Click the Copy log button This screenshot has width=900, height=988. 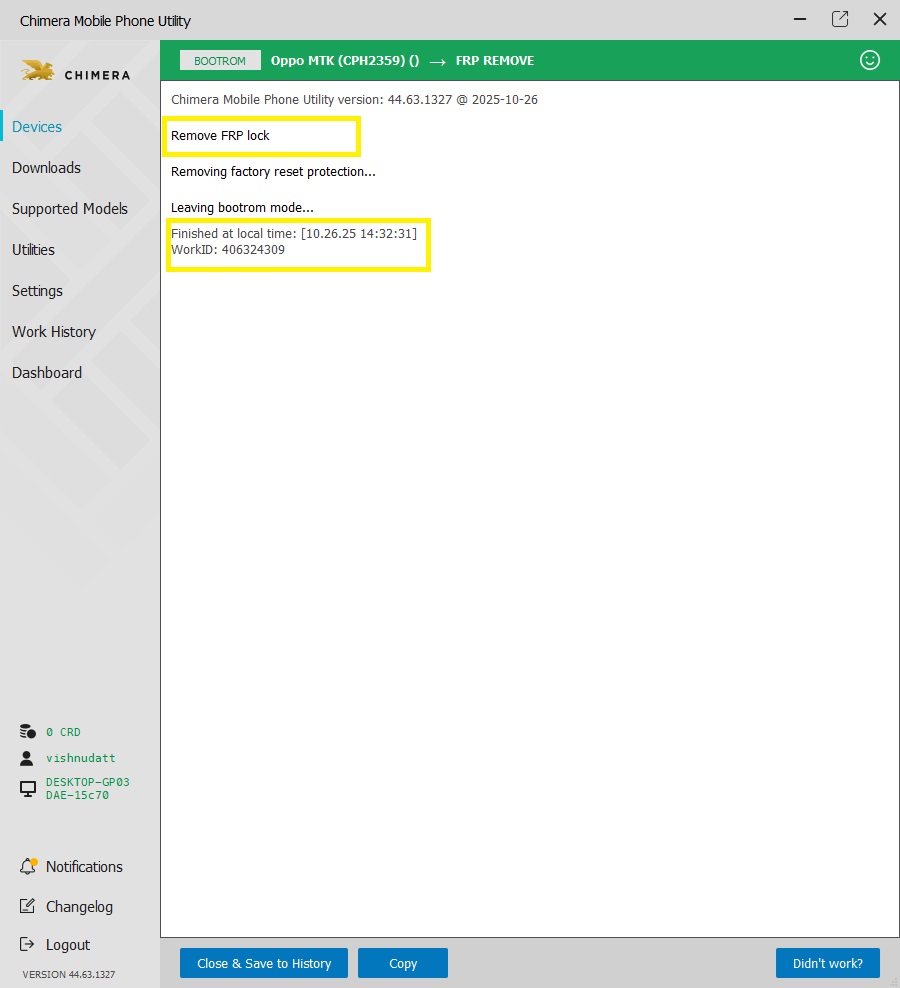click(x=403, y=963)
